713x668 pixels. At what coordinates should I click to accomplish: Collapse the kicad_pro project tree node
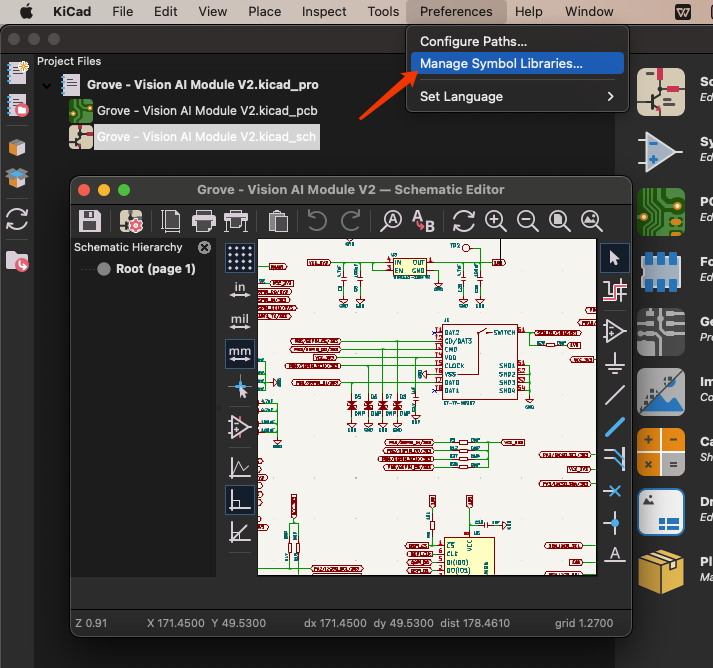tap(46, 85)
